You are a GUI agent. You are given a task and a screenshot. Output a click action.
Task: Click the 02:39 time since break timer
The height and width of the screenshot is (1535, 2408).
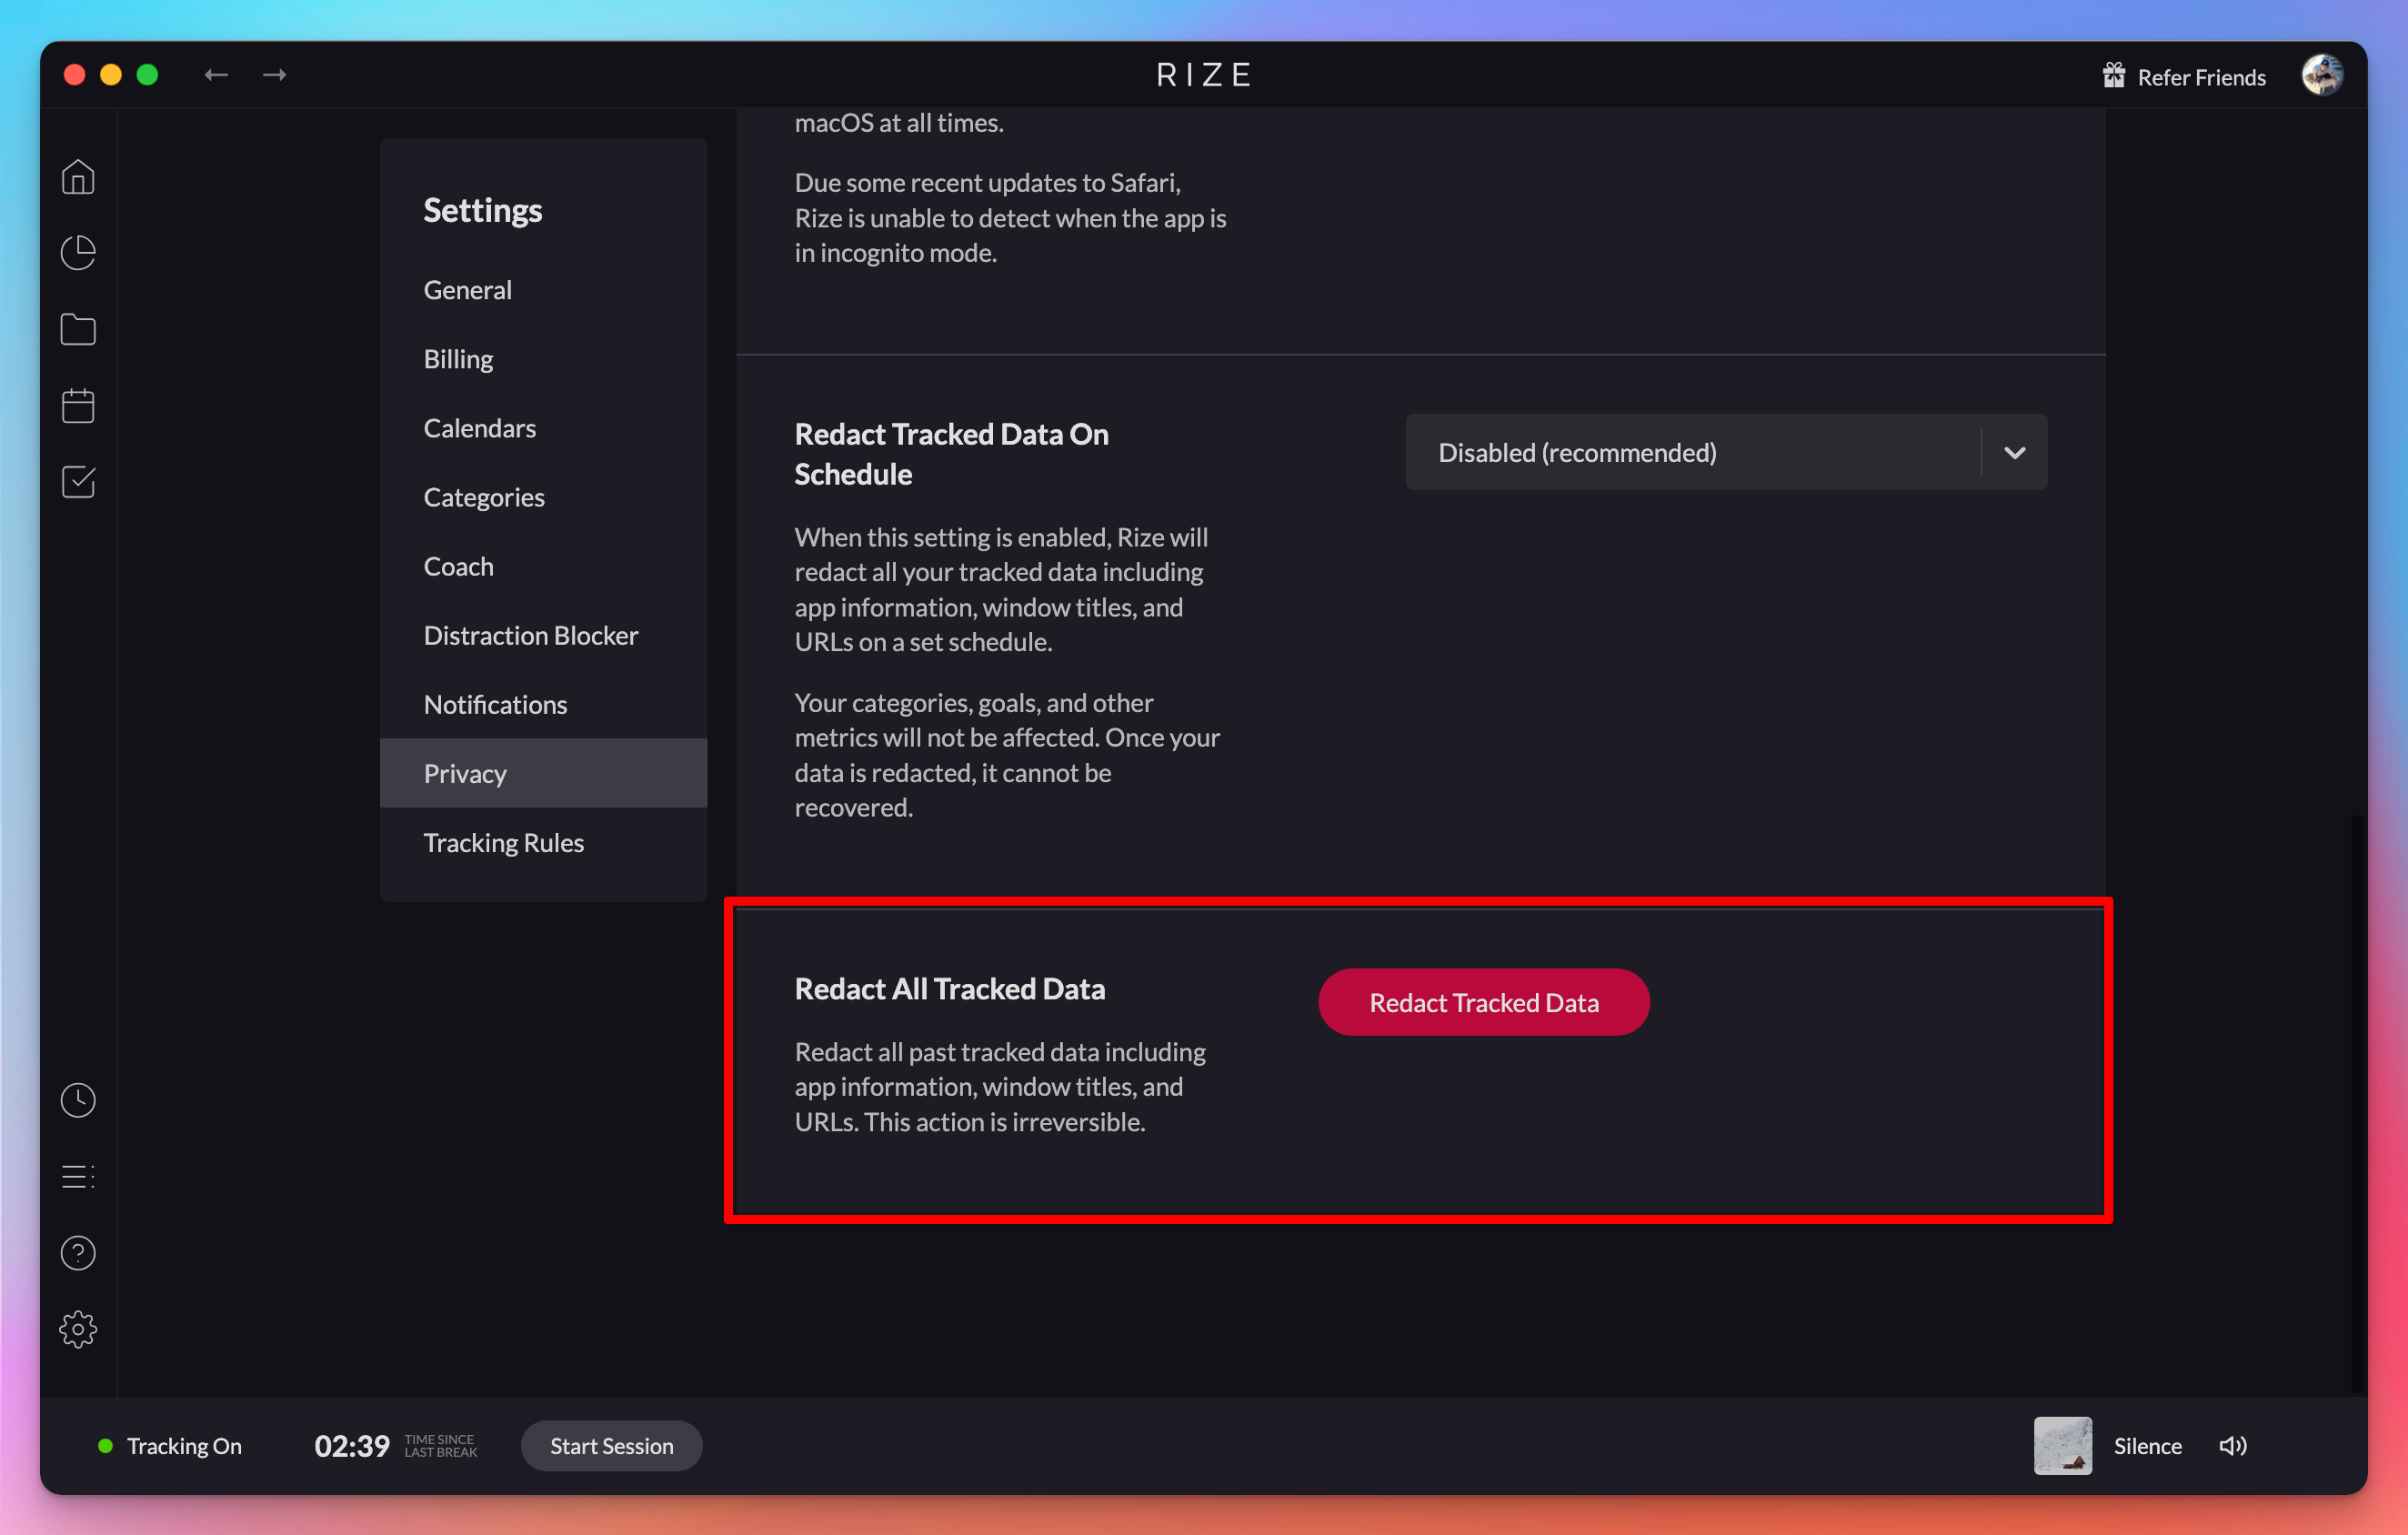click(x=351, y=1445)
